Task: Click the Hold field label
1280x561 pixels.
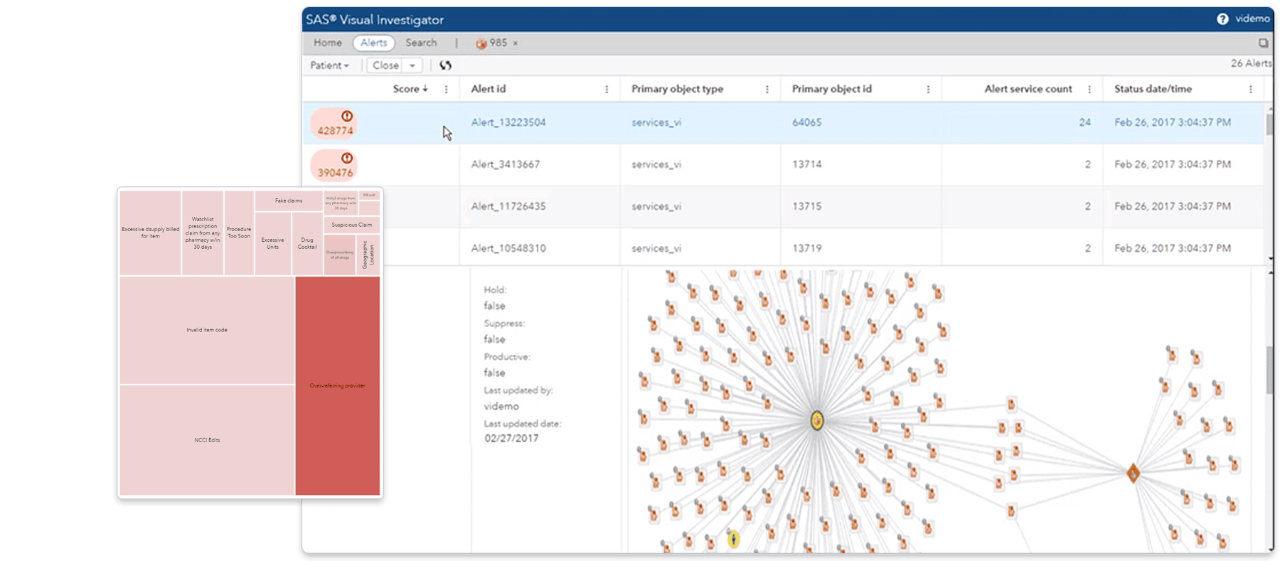Action: coord(495,290)
